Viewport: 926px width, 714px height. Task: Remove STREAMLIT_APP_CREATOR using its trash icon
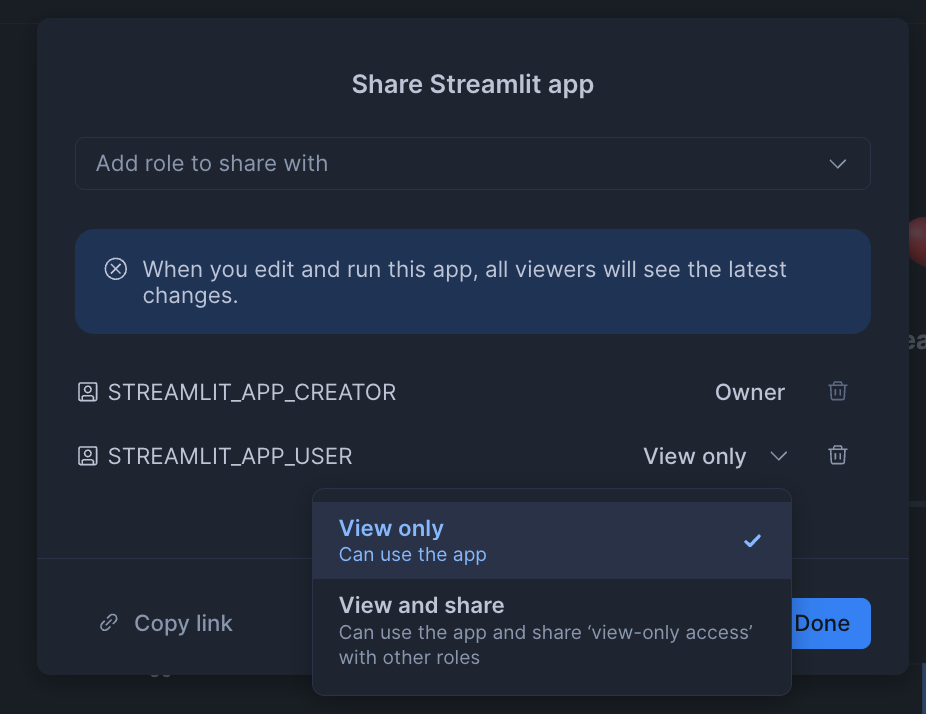[837, 391]
